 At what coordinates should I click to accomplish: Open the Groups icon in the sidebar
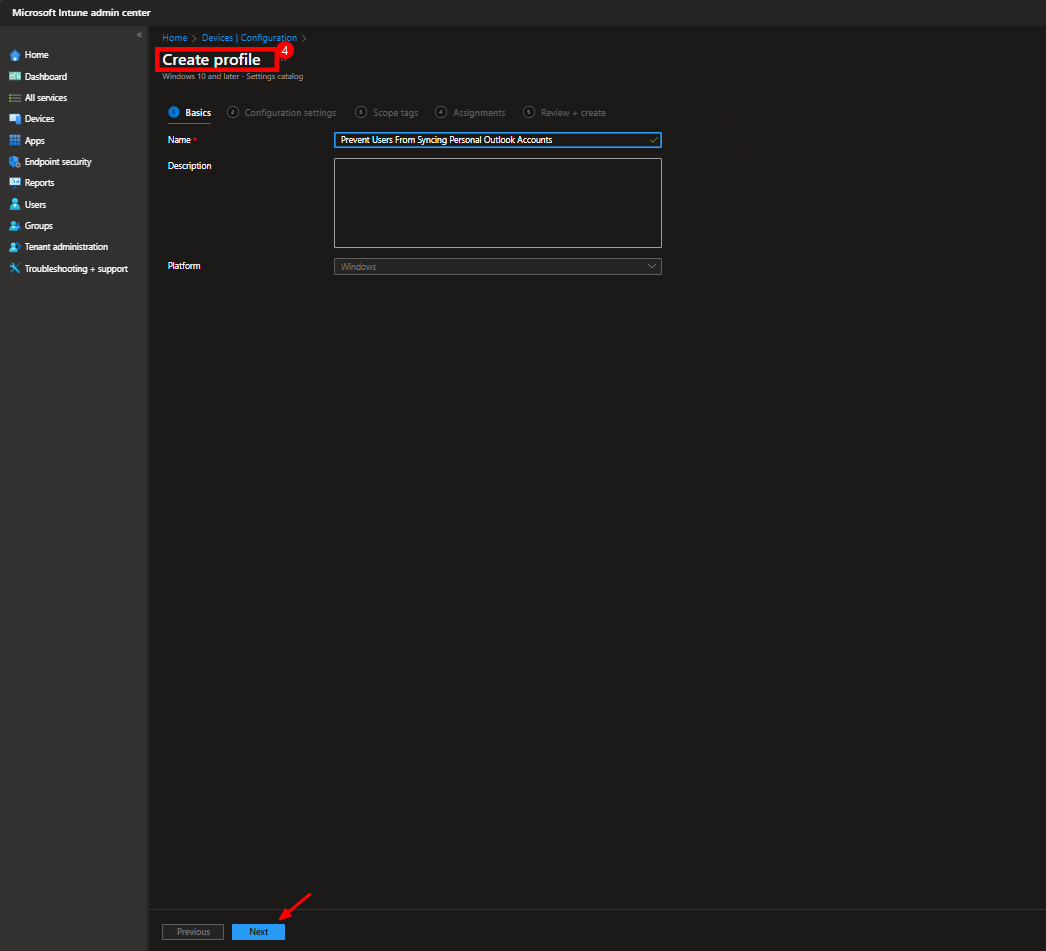(15, 226)
